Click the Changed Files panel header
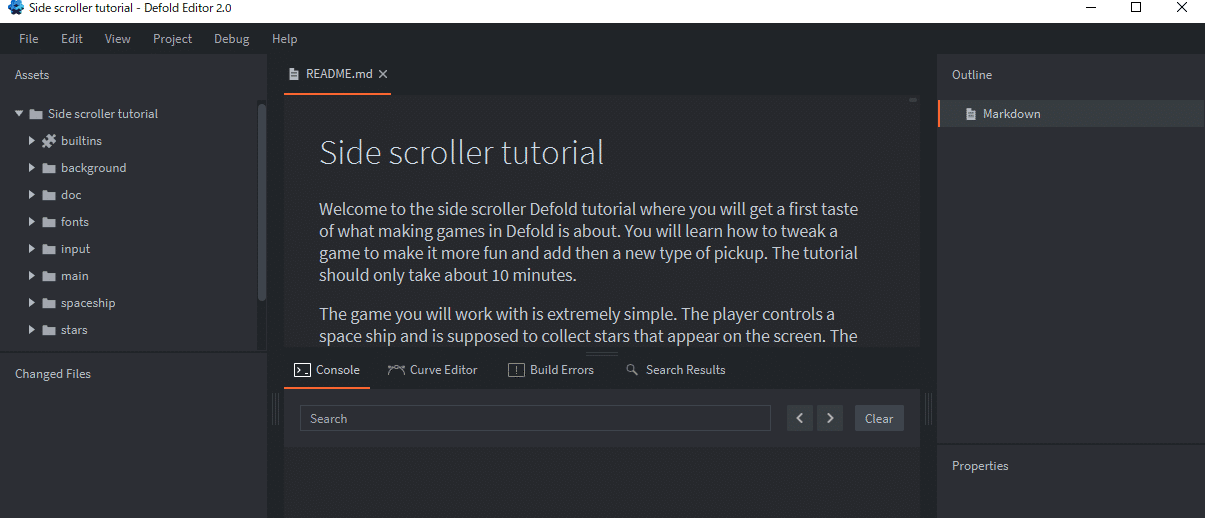Image resolution: width=1205 pixels, height=518 pixels. pyautogui.click(x=53, y=374)
